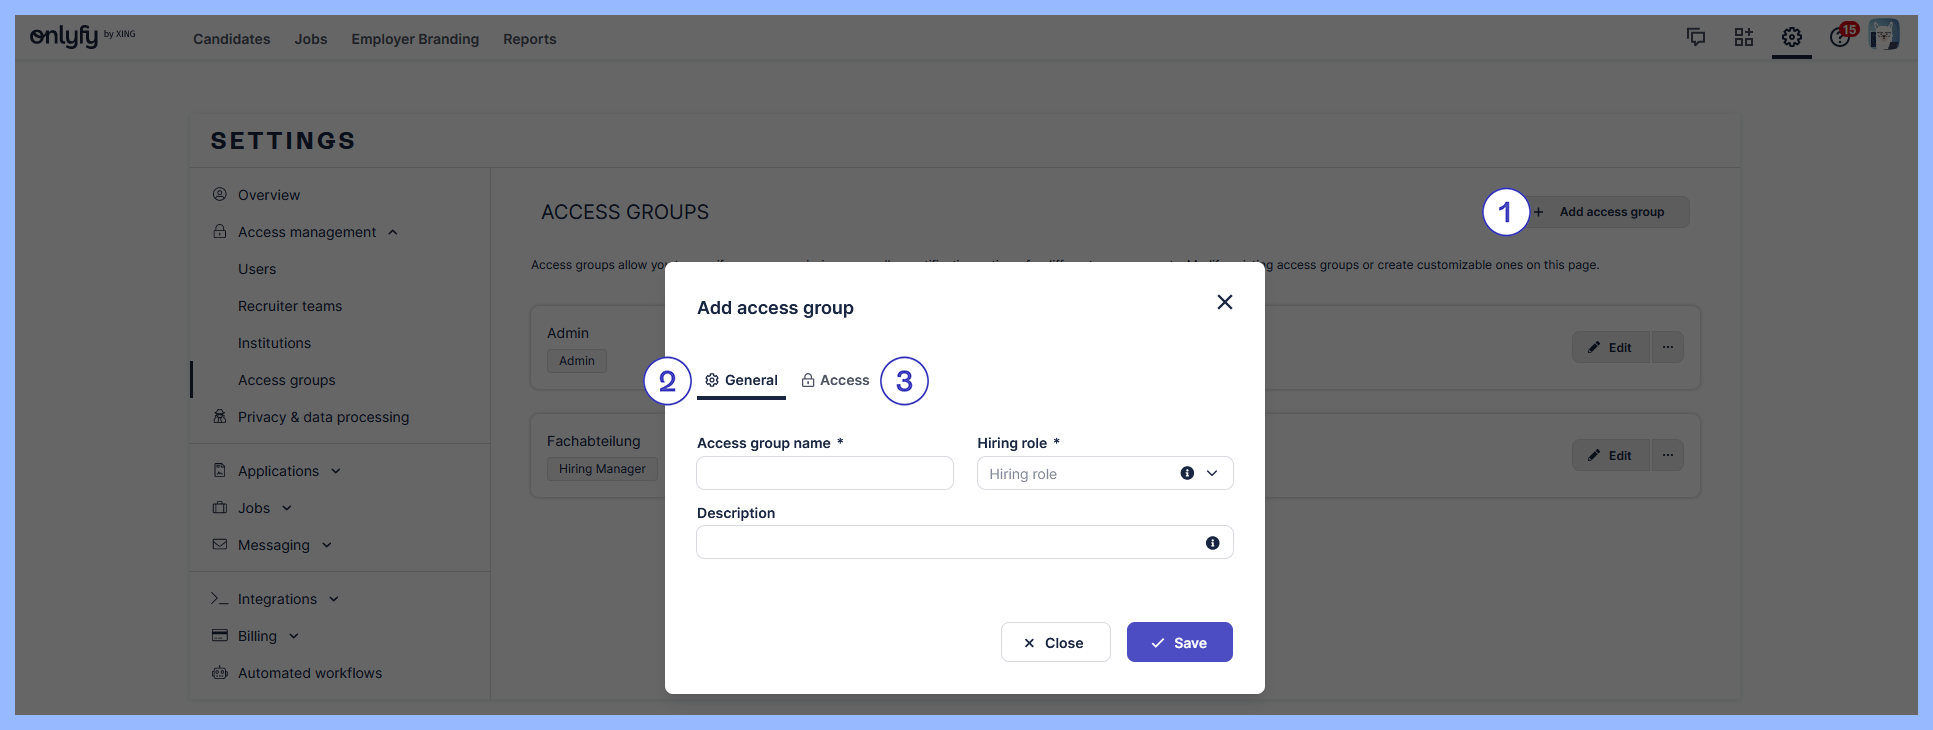Open Overview in settings sidebar
Screen dimensions: 1933x730
(x=269, y=195)
